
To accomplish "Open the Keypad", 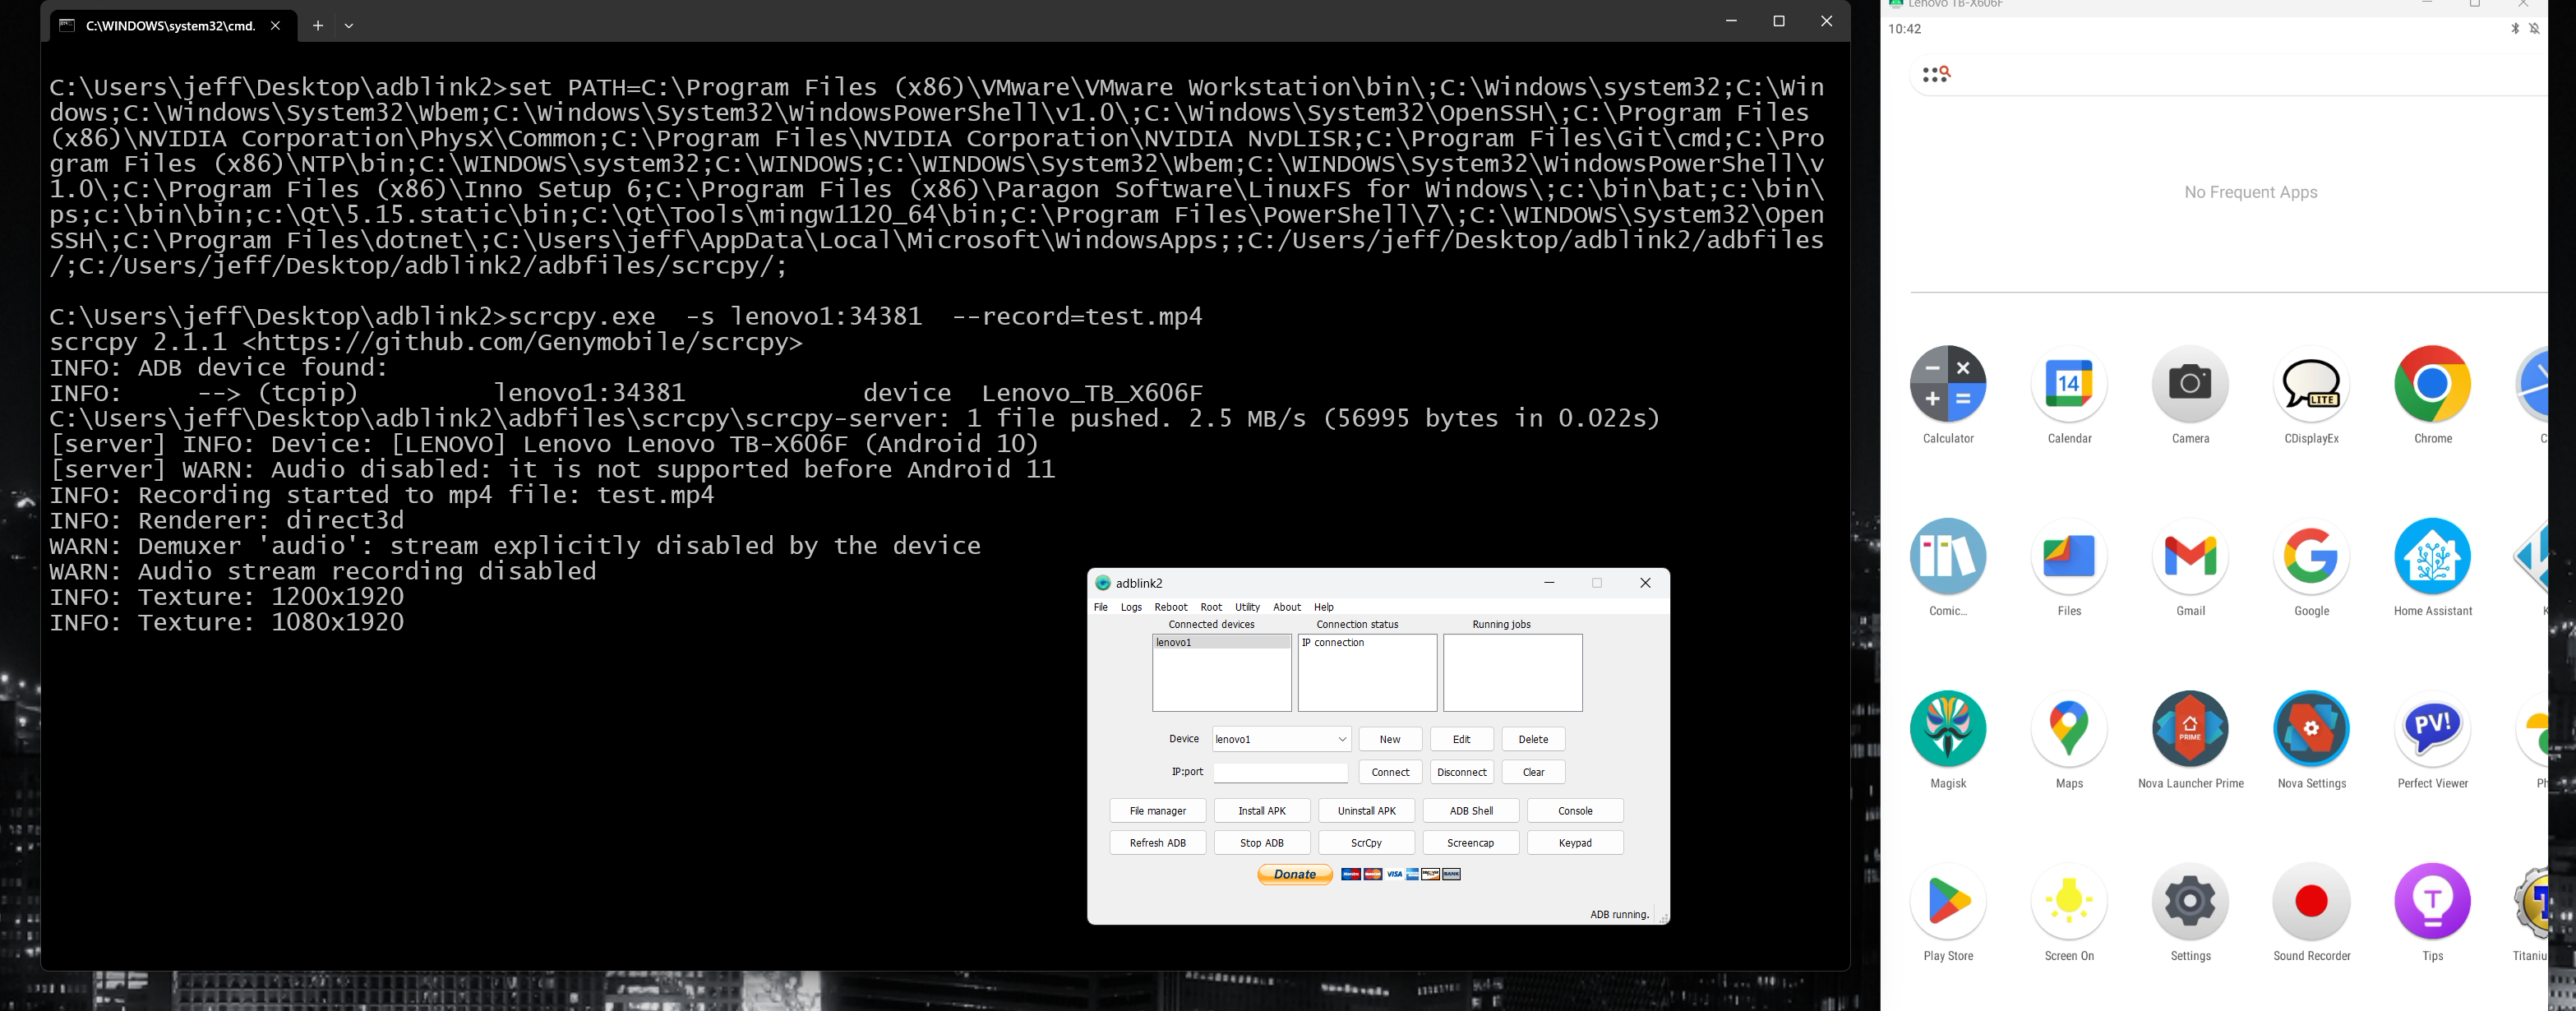I will click(x=1575, y=843).
